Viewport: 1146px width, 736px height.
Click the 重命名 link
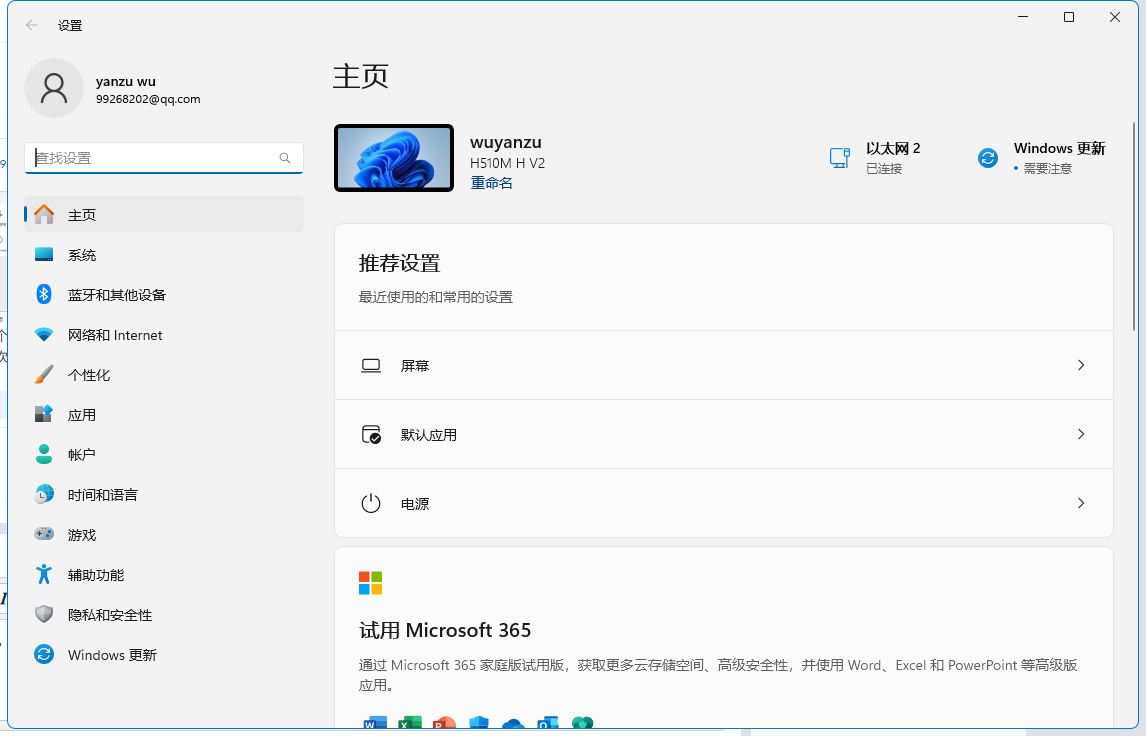click(x=491, y=183)
